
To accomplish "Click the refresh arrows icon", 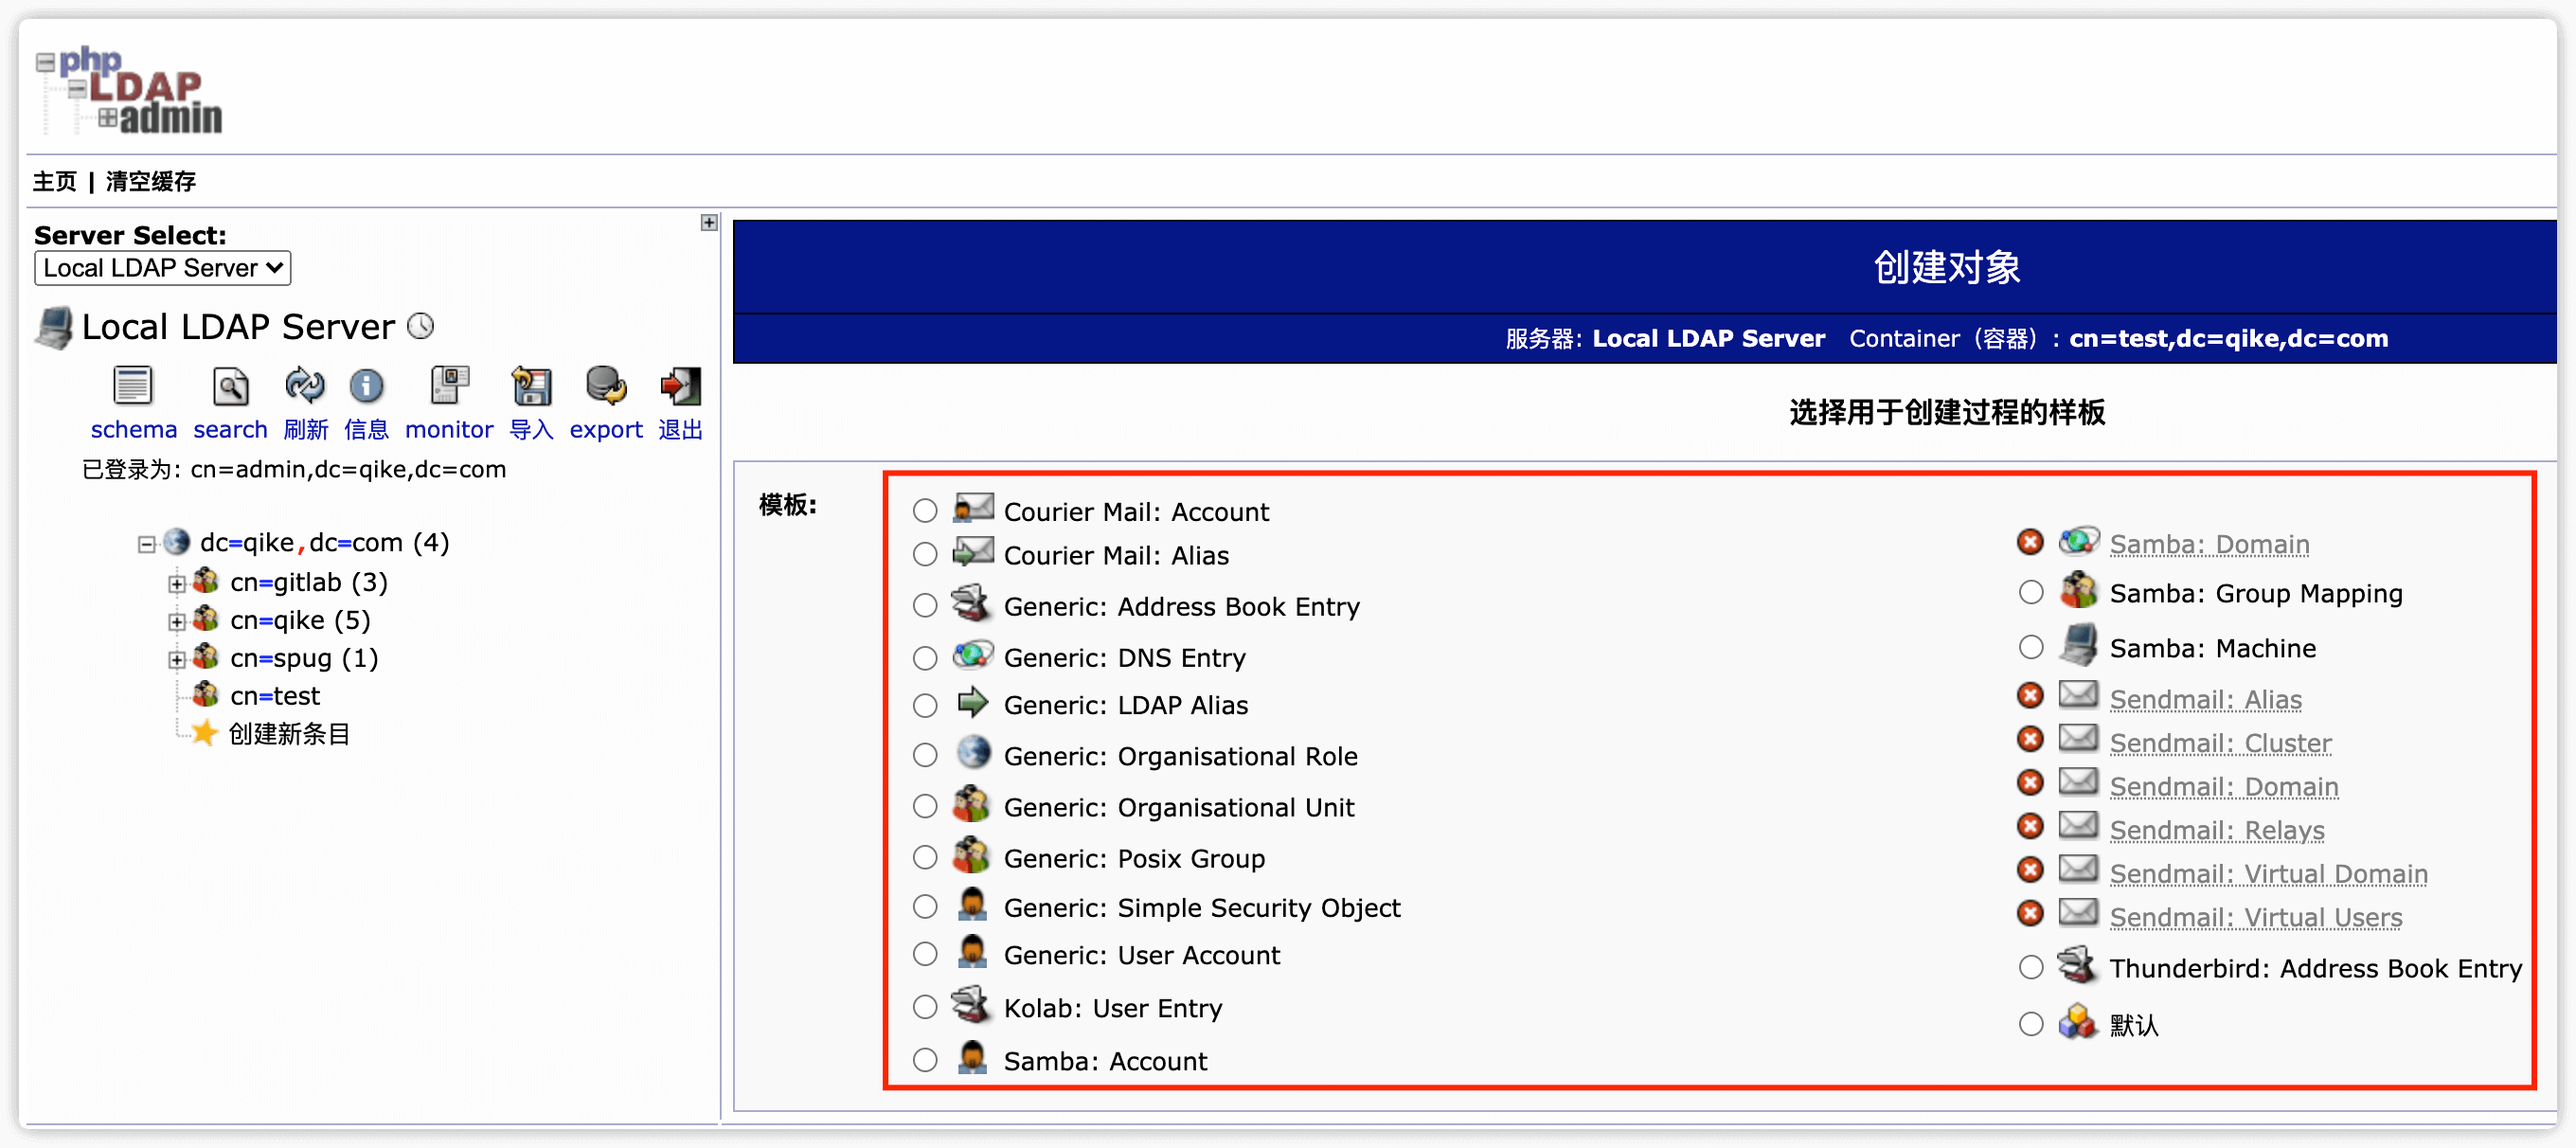I will (x=304, y=386).
